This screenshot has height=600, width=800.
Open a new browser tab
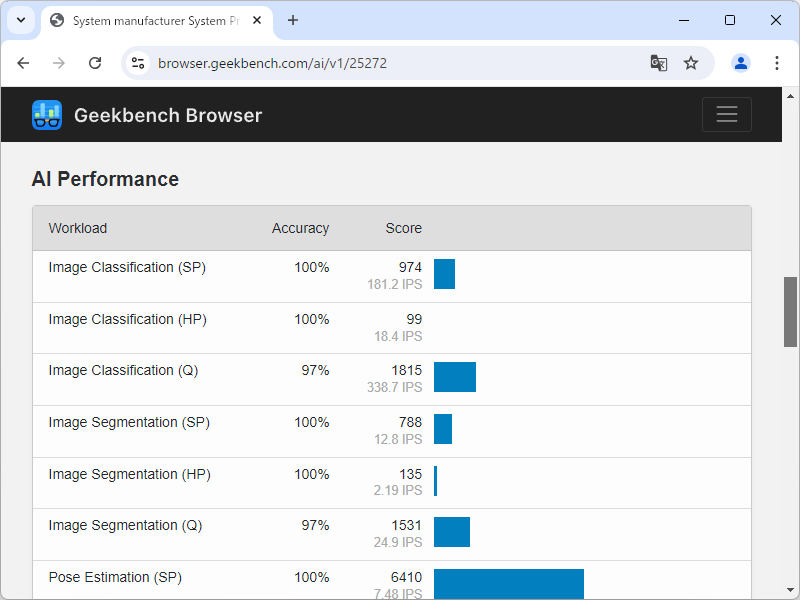coord(293,20)
